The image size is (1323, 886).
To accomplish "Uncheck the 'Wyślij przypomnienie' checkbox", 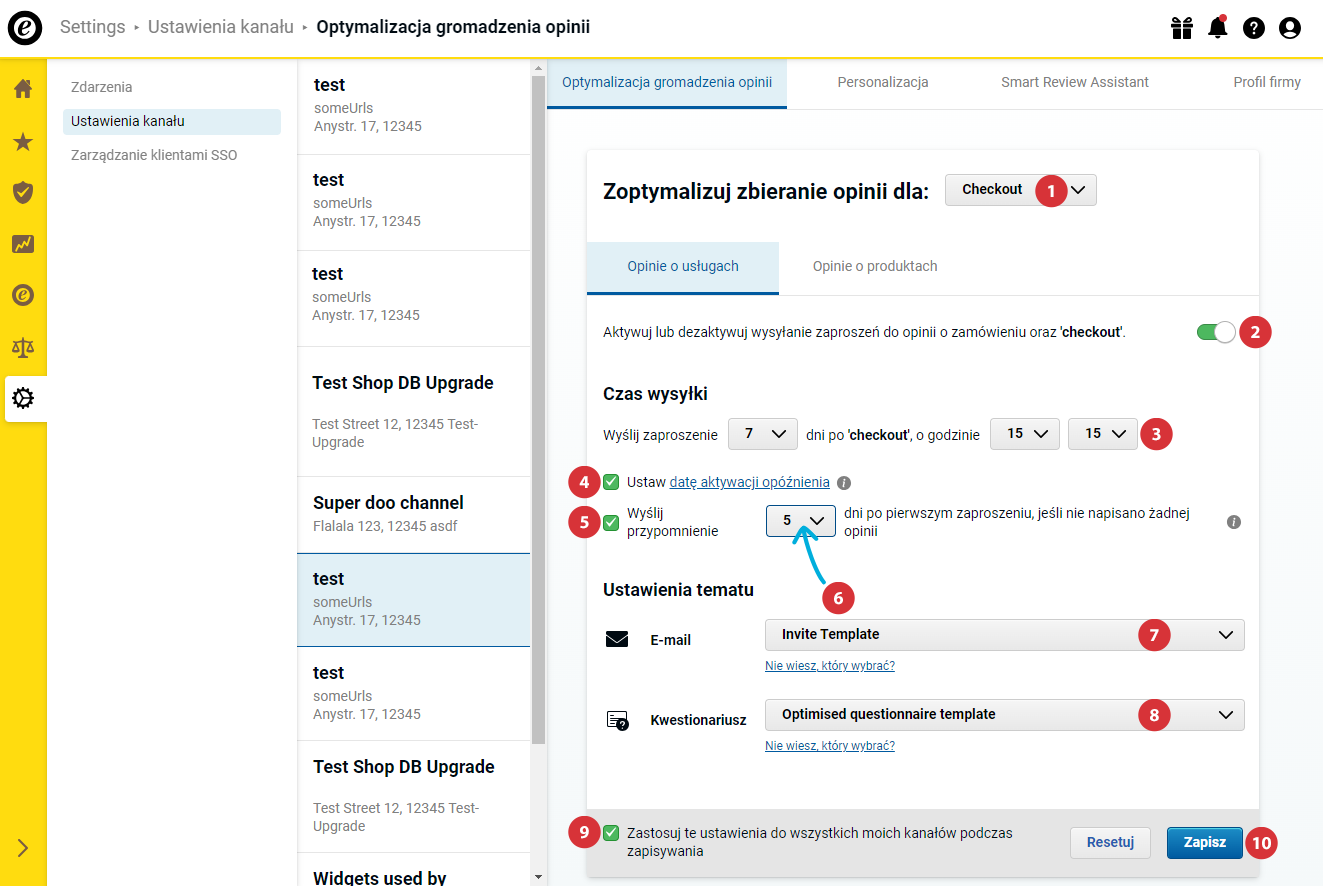I will (611, 522).
